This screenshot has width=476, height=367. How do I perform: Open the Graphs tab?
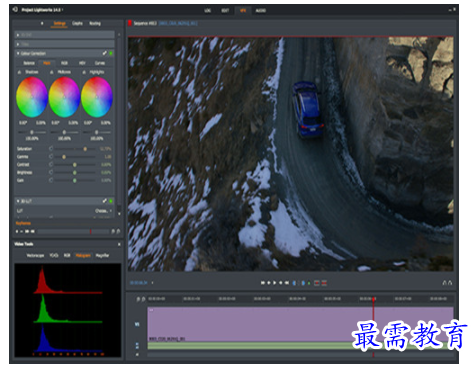(77, 23)
